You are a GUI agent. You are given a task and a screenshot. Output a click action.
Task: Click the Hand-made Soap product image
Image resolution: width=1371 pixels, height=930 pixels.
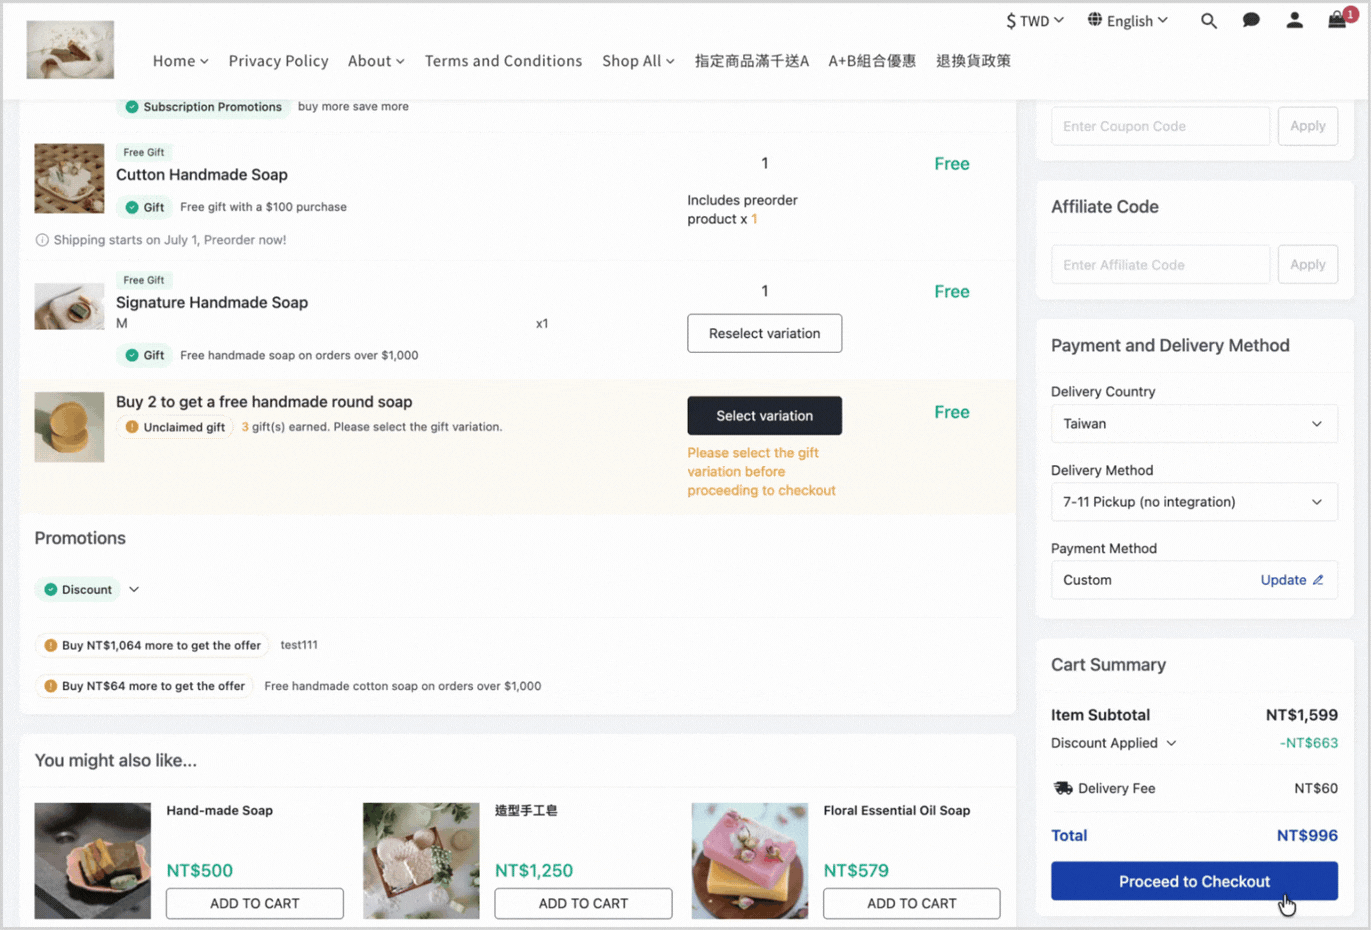93,860
